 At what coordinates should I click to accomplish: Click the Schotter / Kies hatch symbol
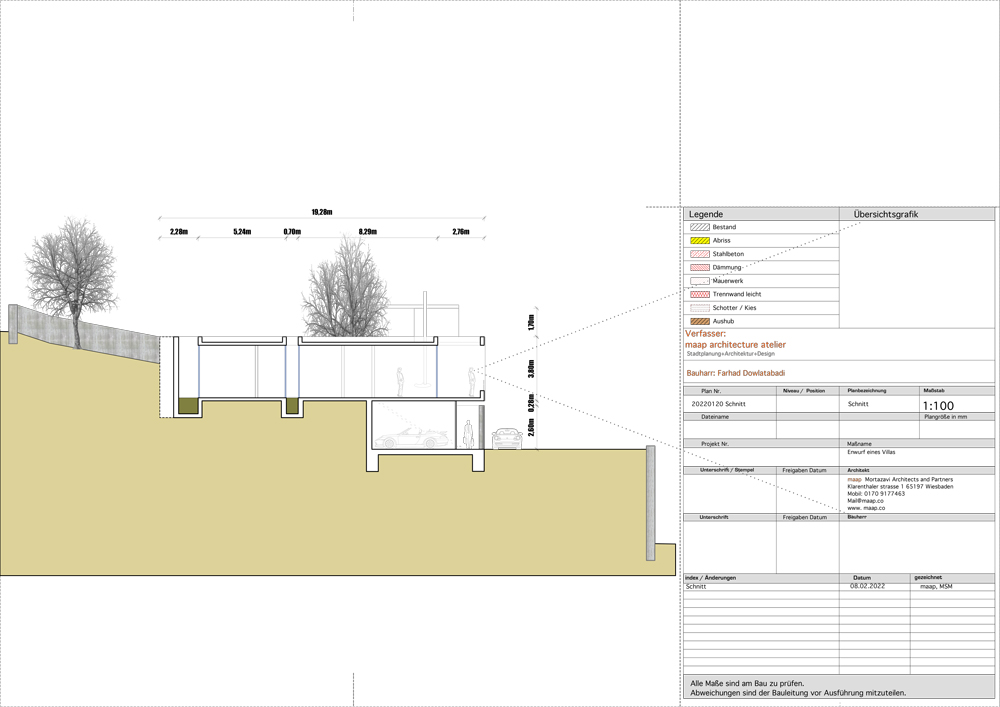(x=699, y=308)
